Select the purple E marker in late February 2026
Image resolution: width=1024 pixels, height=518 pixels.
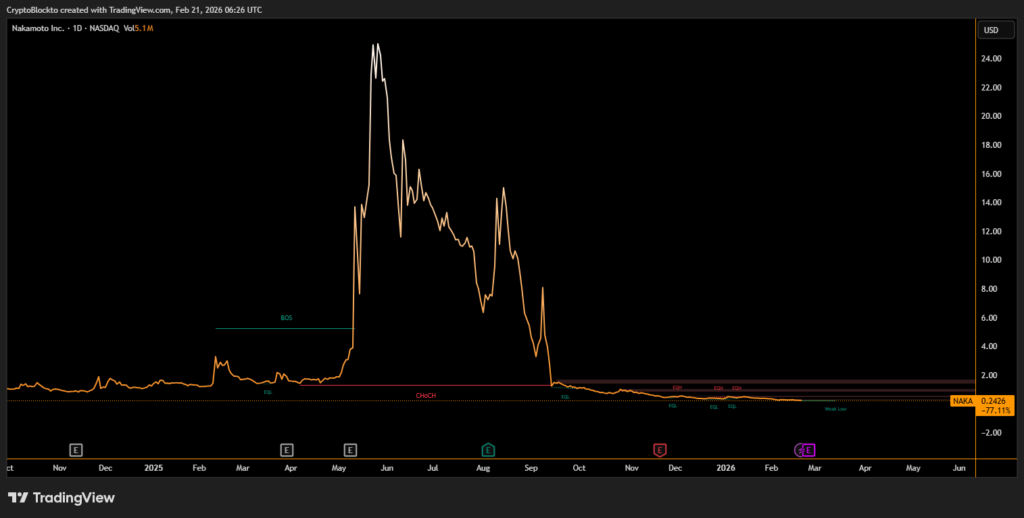point(808,449)
